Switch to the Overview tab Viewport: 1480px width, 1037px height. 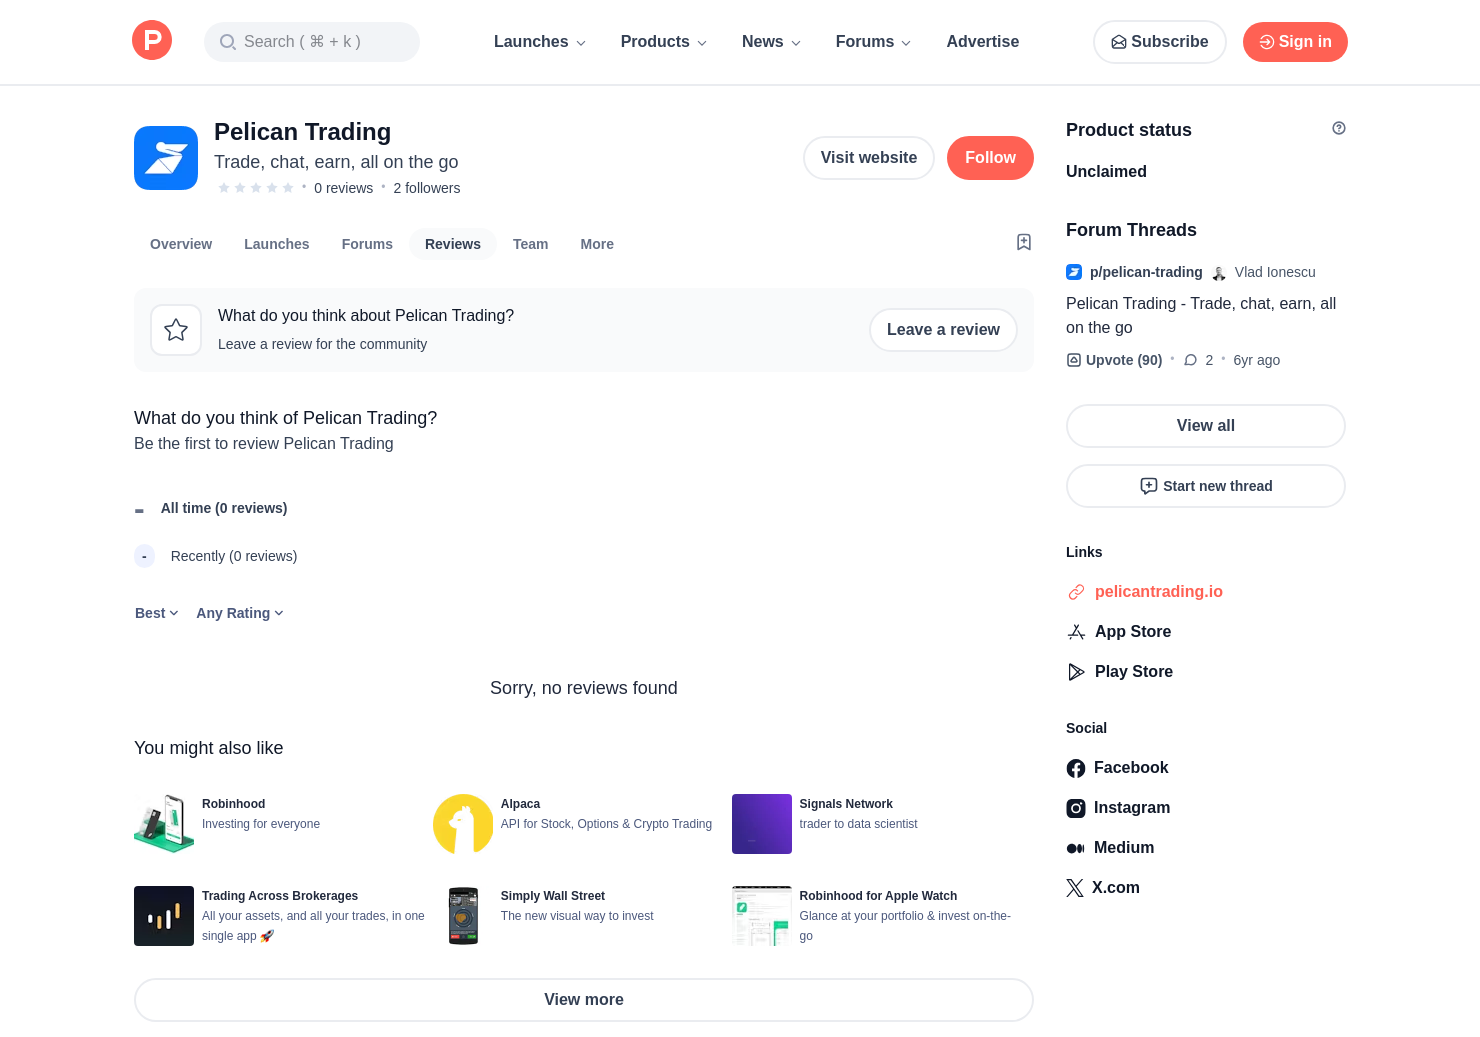(x=181, y=244)
